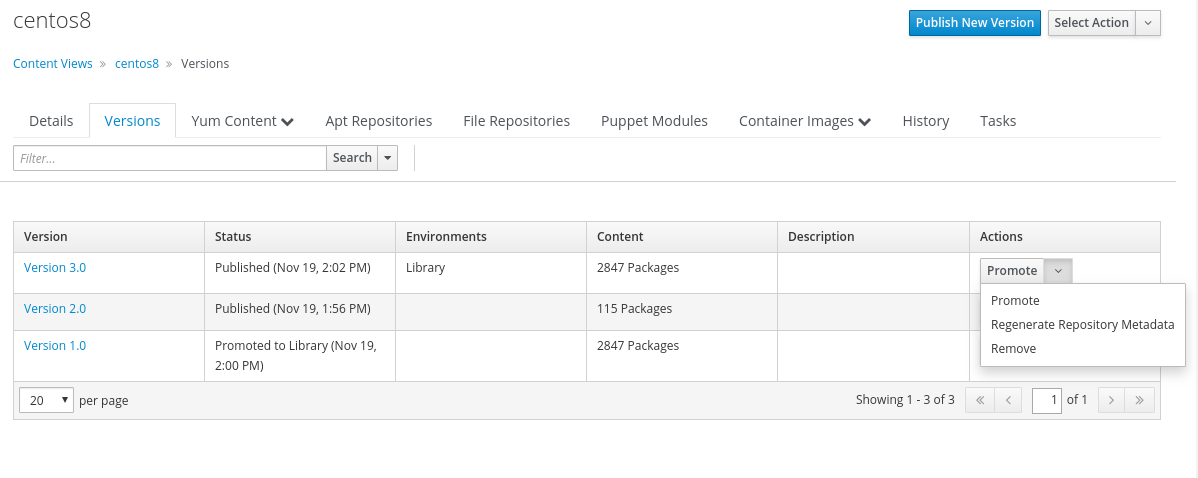
Task: Toggle the Promote actions dropdown chevron
Action: click(x=1058, y=270)
